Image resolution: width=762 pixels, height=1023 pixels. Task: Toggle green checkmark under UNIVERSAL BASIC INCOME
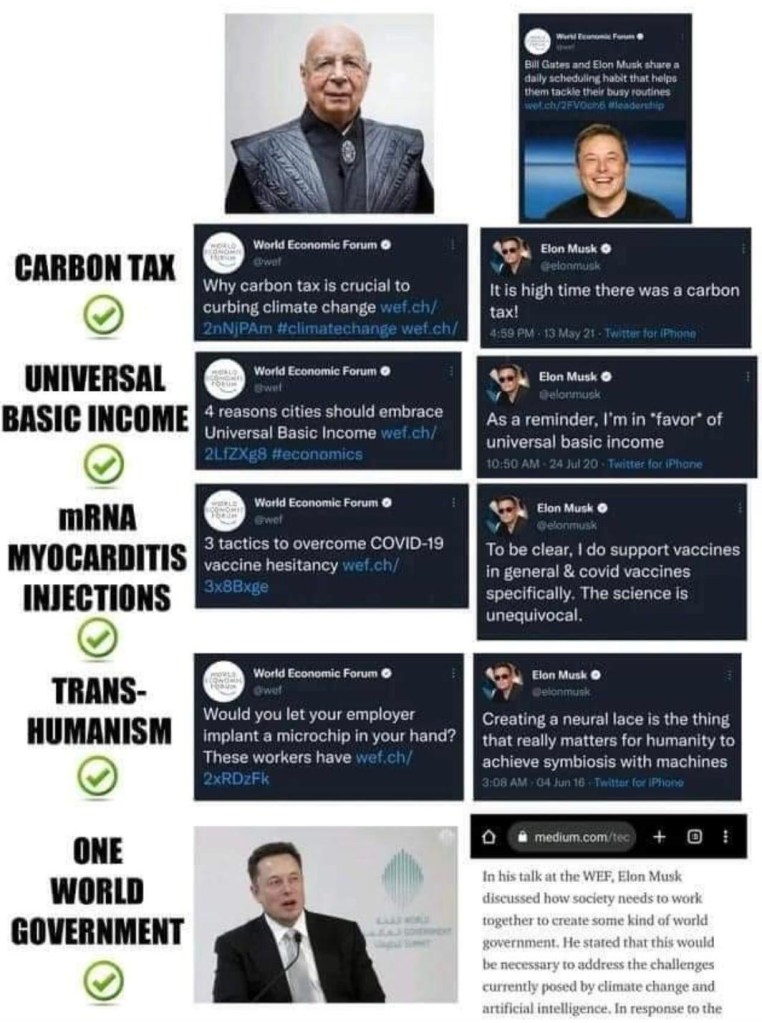(x=104, y=465)
